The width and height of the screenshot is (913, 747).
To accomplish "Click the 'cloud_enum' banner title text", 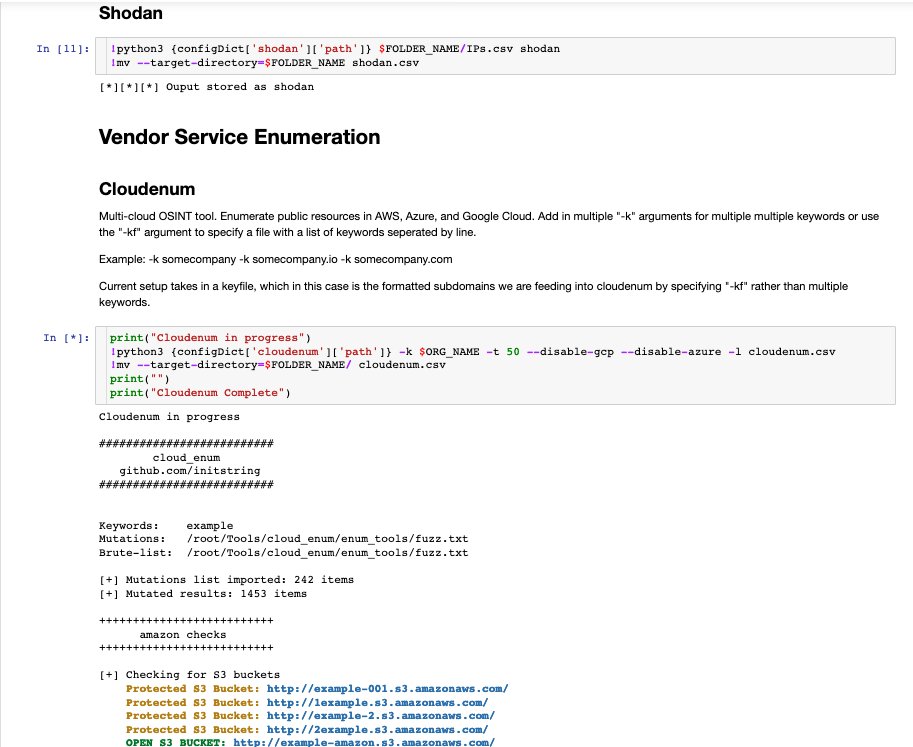I will (x=186, y=458).
